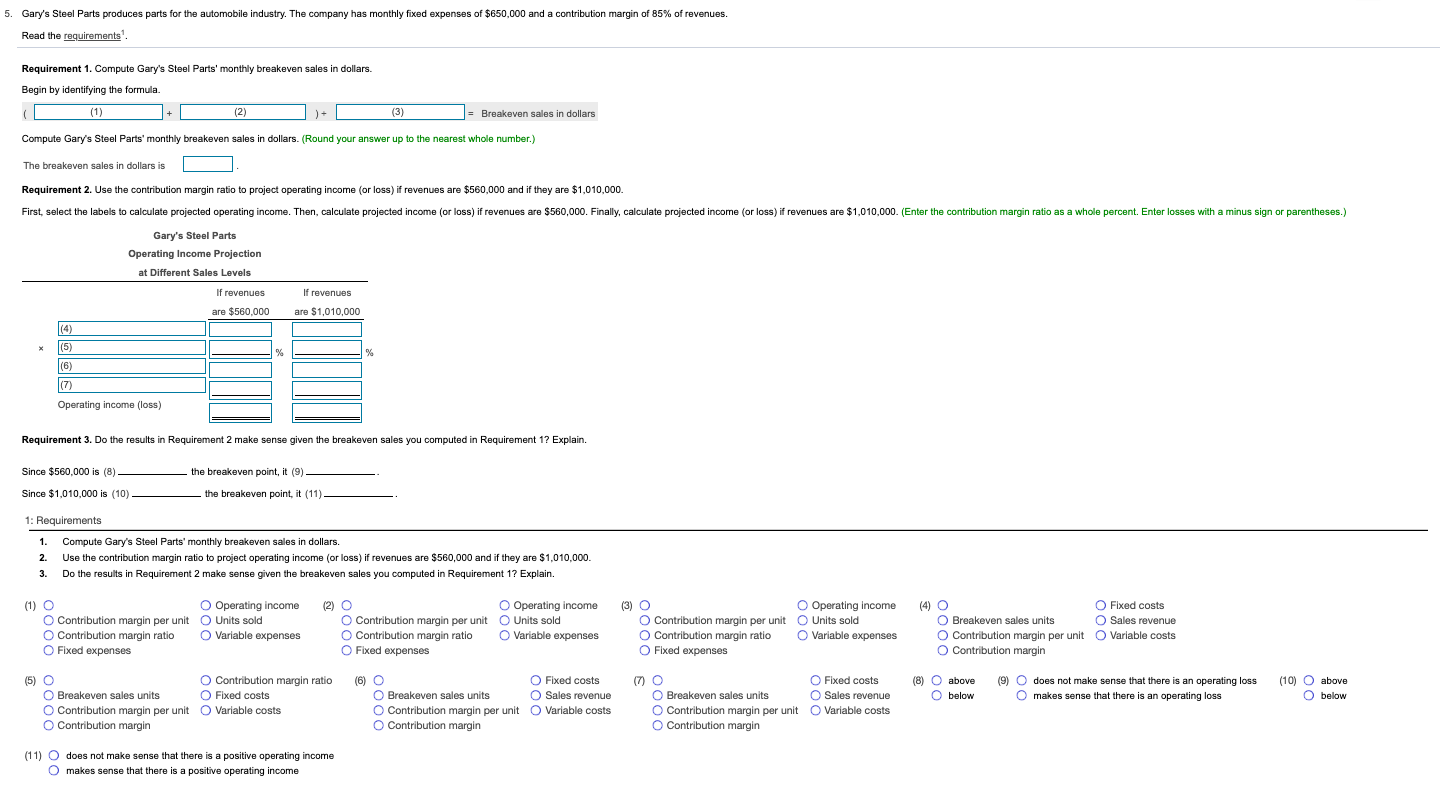
Task: Select Operating income for blank (3)
Action: [801, 605]
